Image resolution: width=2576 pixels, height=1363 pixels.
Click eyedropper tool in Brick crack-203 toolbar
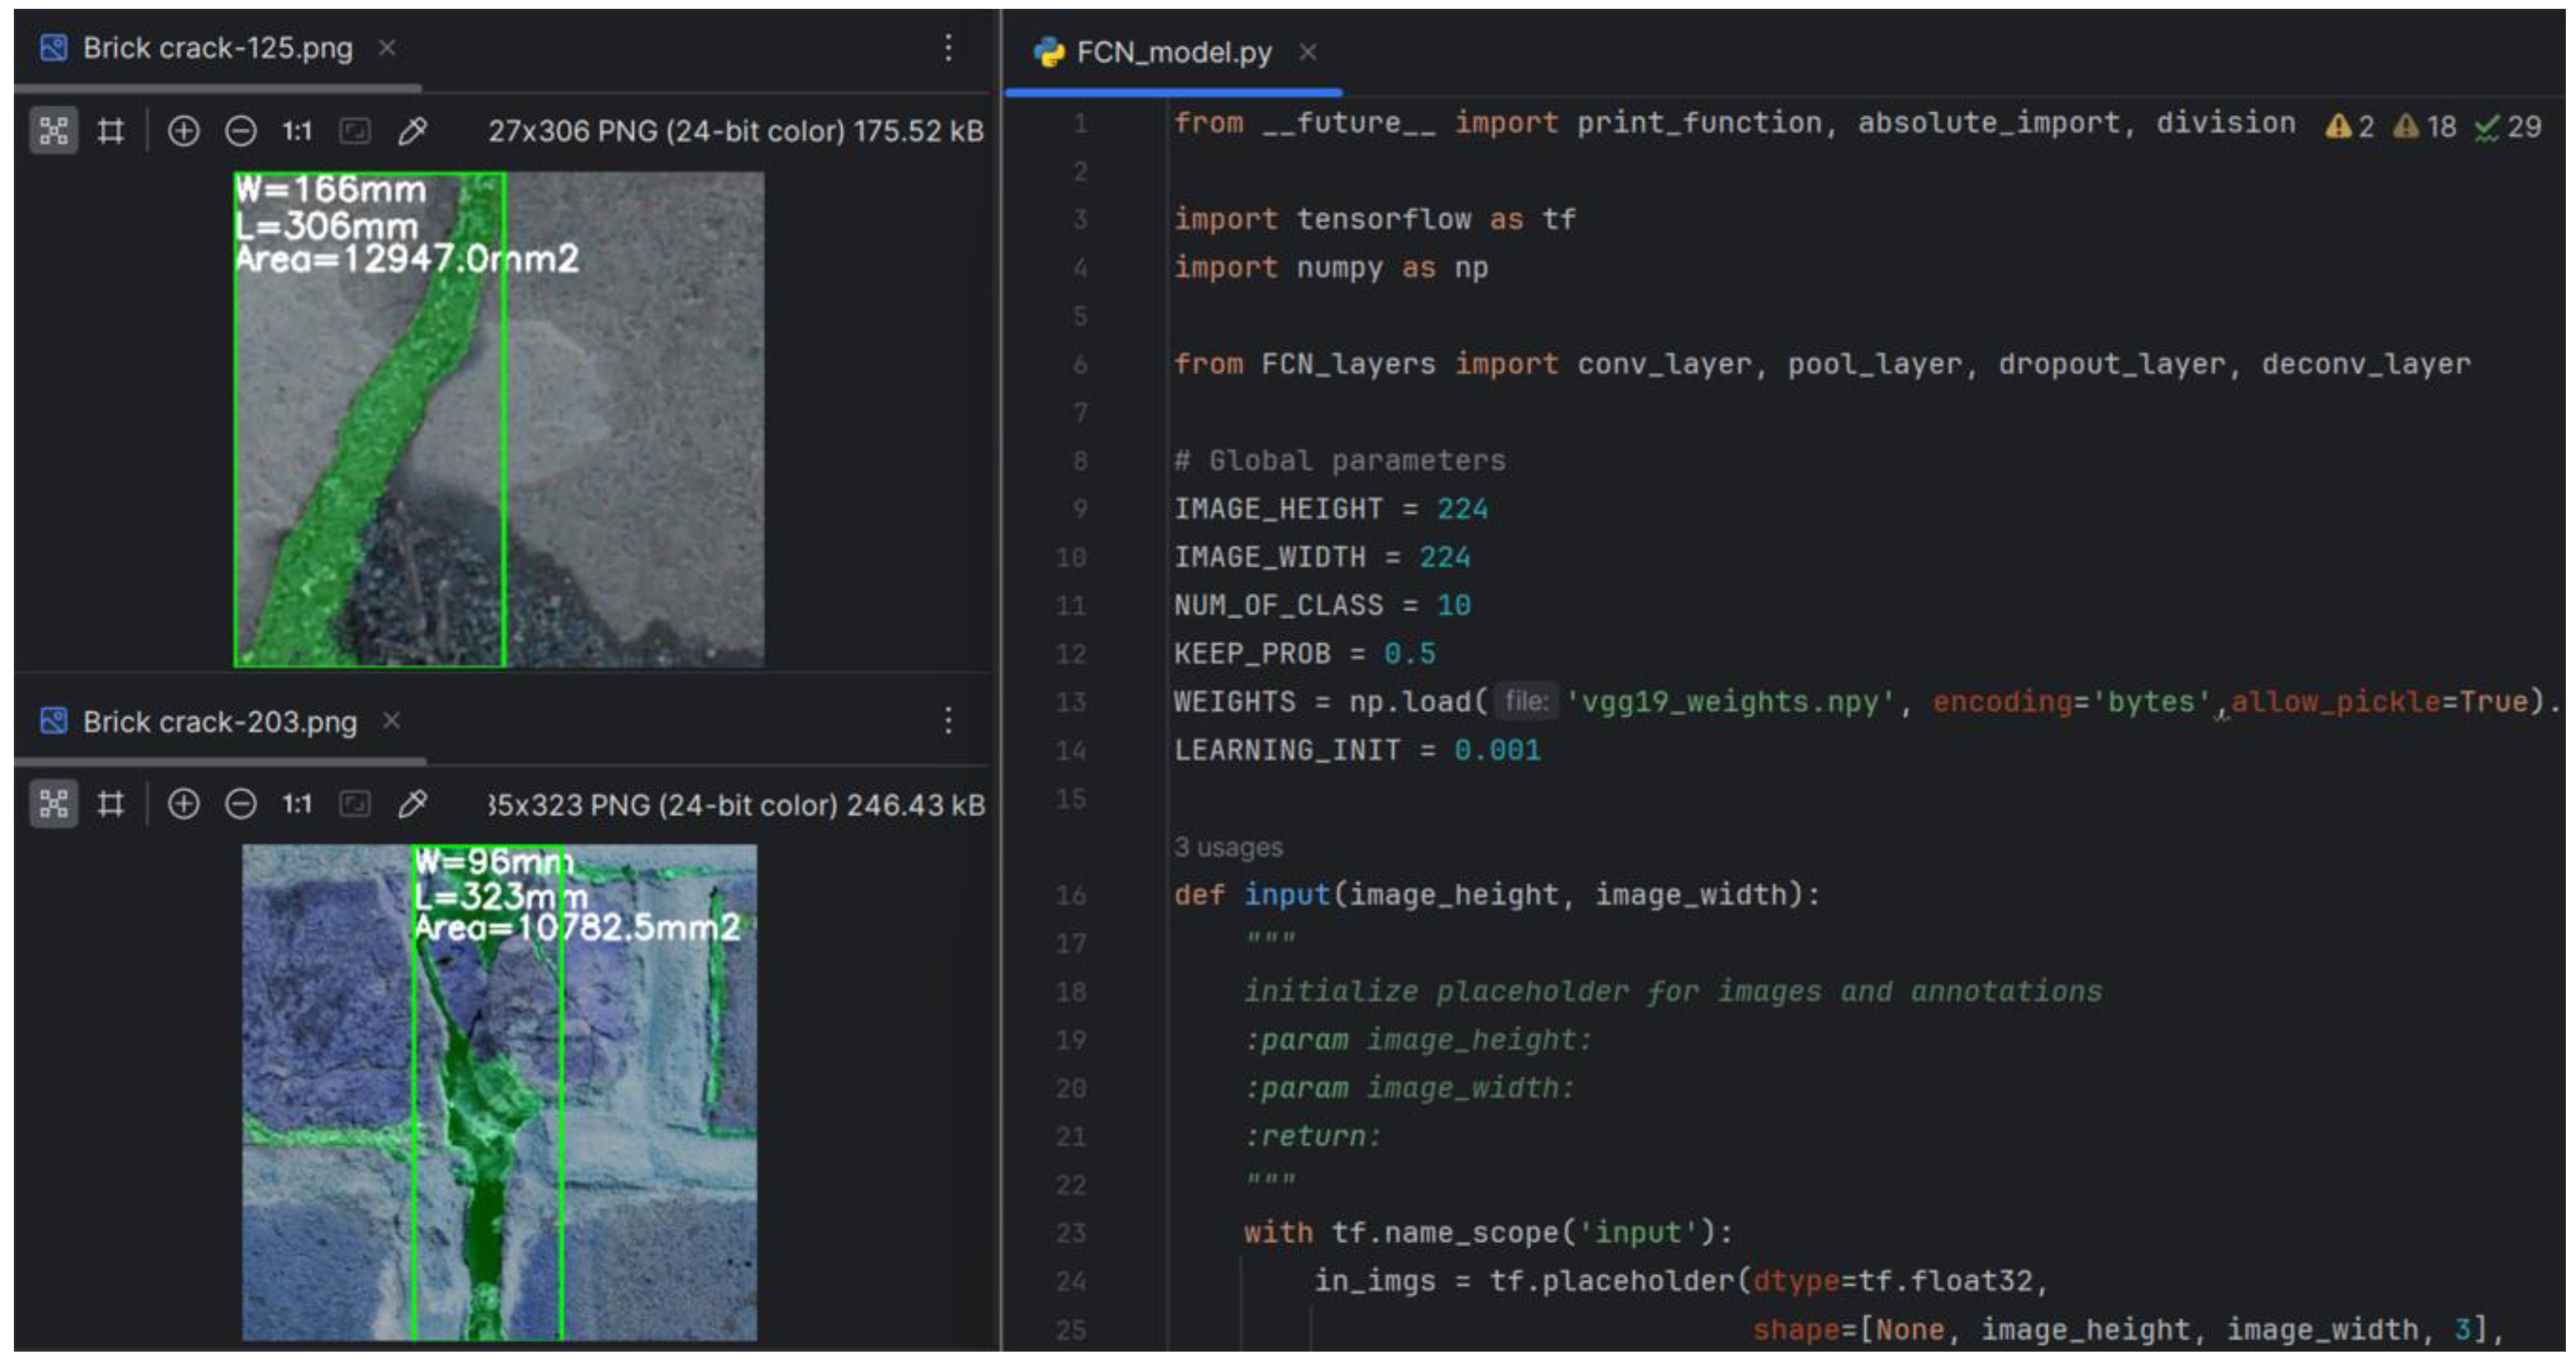click(x=412, y=804)
